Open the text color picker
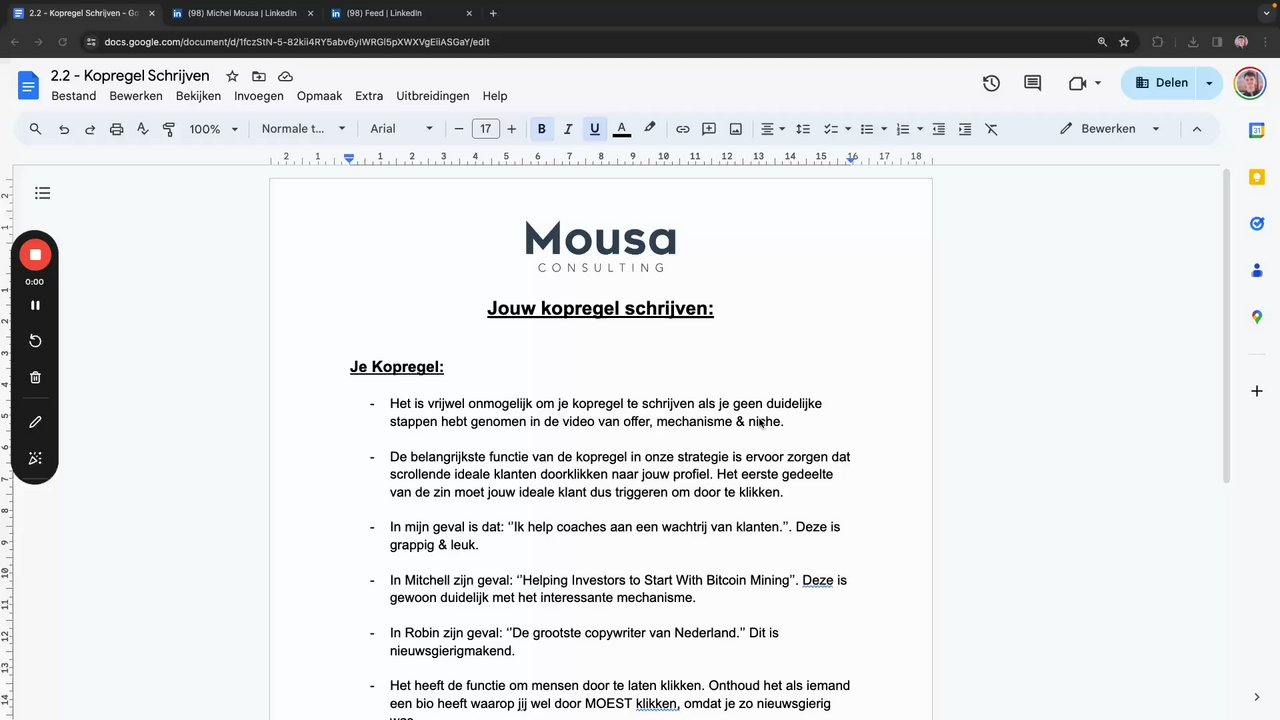1280x720 pixels. coord(621,129)
